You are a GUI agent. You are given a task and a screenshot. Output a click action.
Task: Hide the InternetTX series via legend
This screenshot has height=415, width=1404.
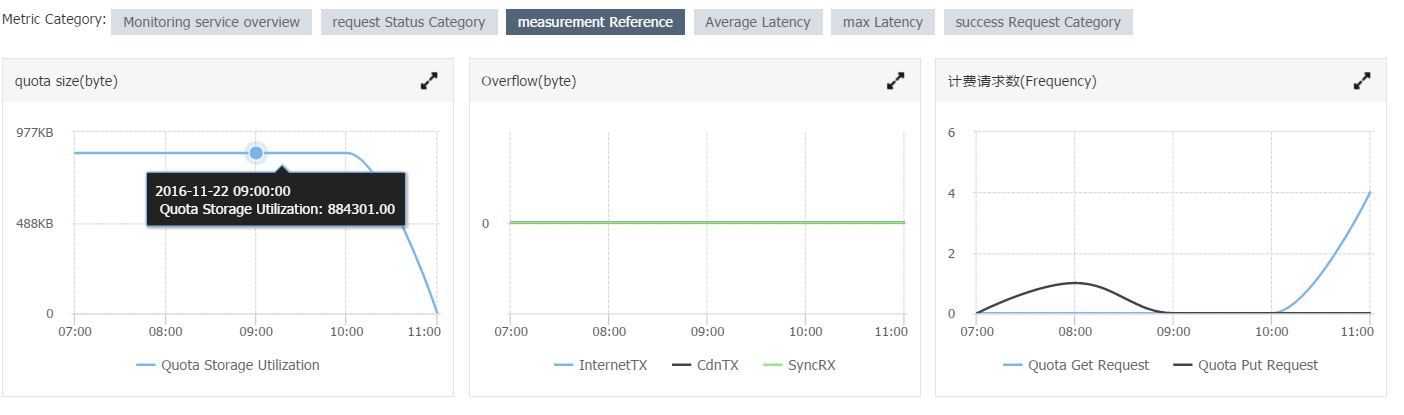(x=601, y=365)
